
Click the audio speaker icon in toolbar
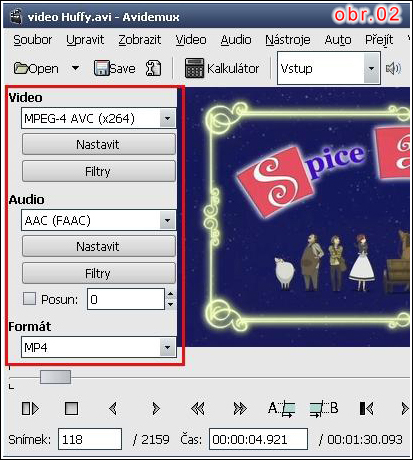[393, 69]
